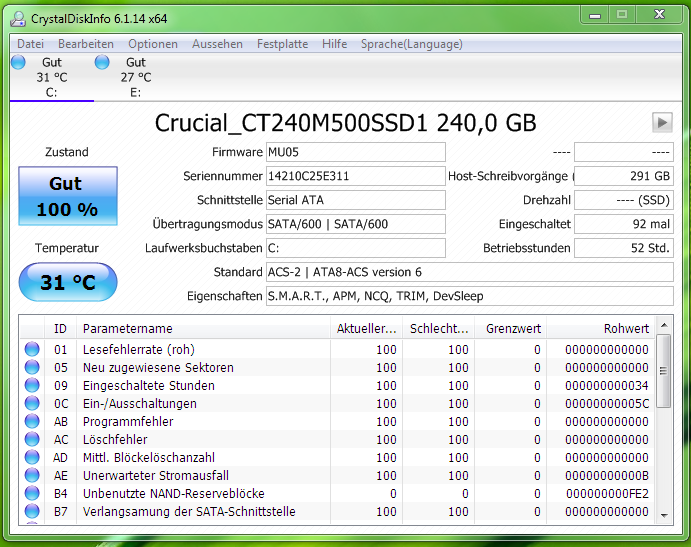Click the blue status orb for drive E:
The width and height of the screenshot is (691, 547).
(102, 62)
